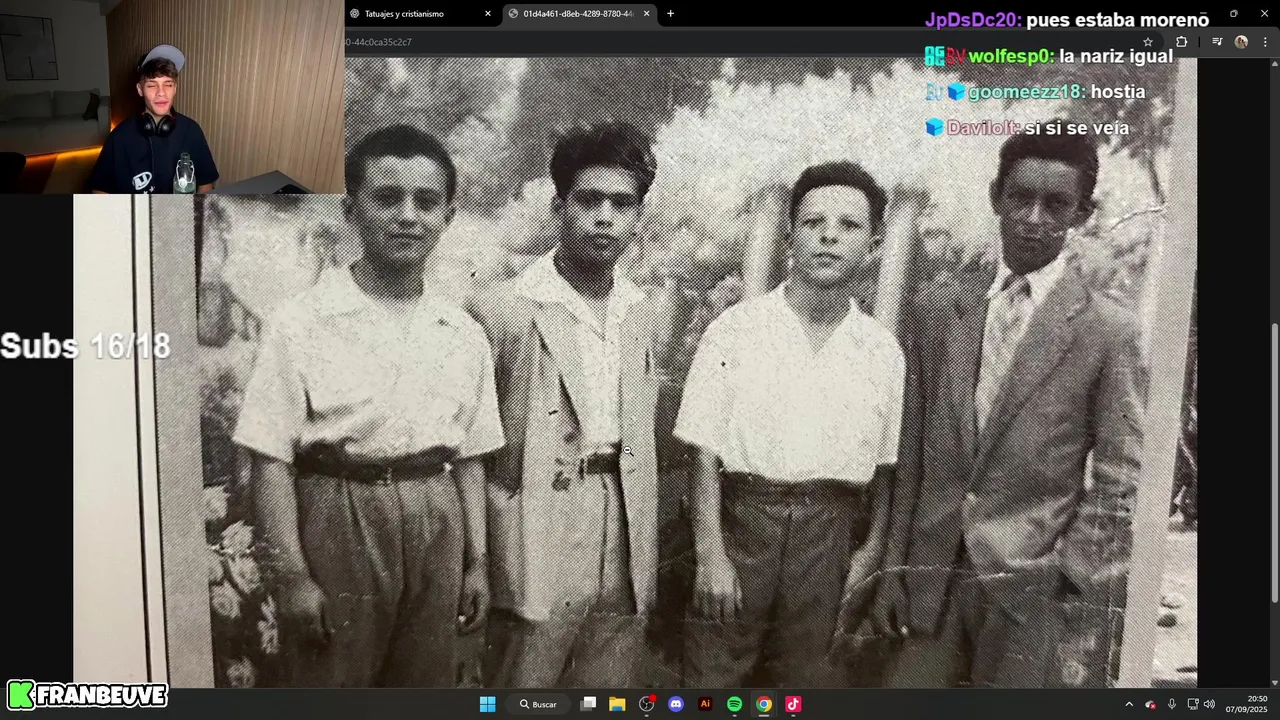Restore the Chrome window size
This screenshot has width=1280, height=720.
1233,14
